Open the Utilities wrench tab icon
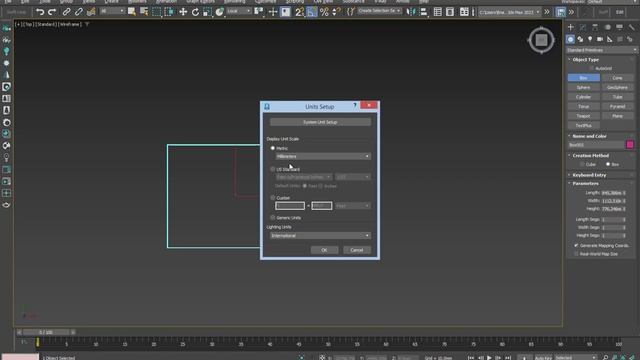640x360 pixels. [x=631, y=27]
